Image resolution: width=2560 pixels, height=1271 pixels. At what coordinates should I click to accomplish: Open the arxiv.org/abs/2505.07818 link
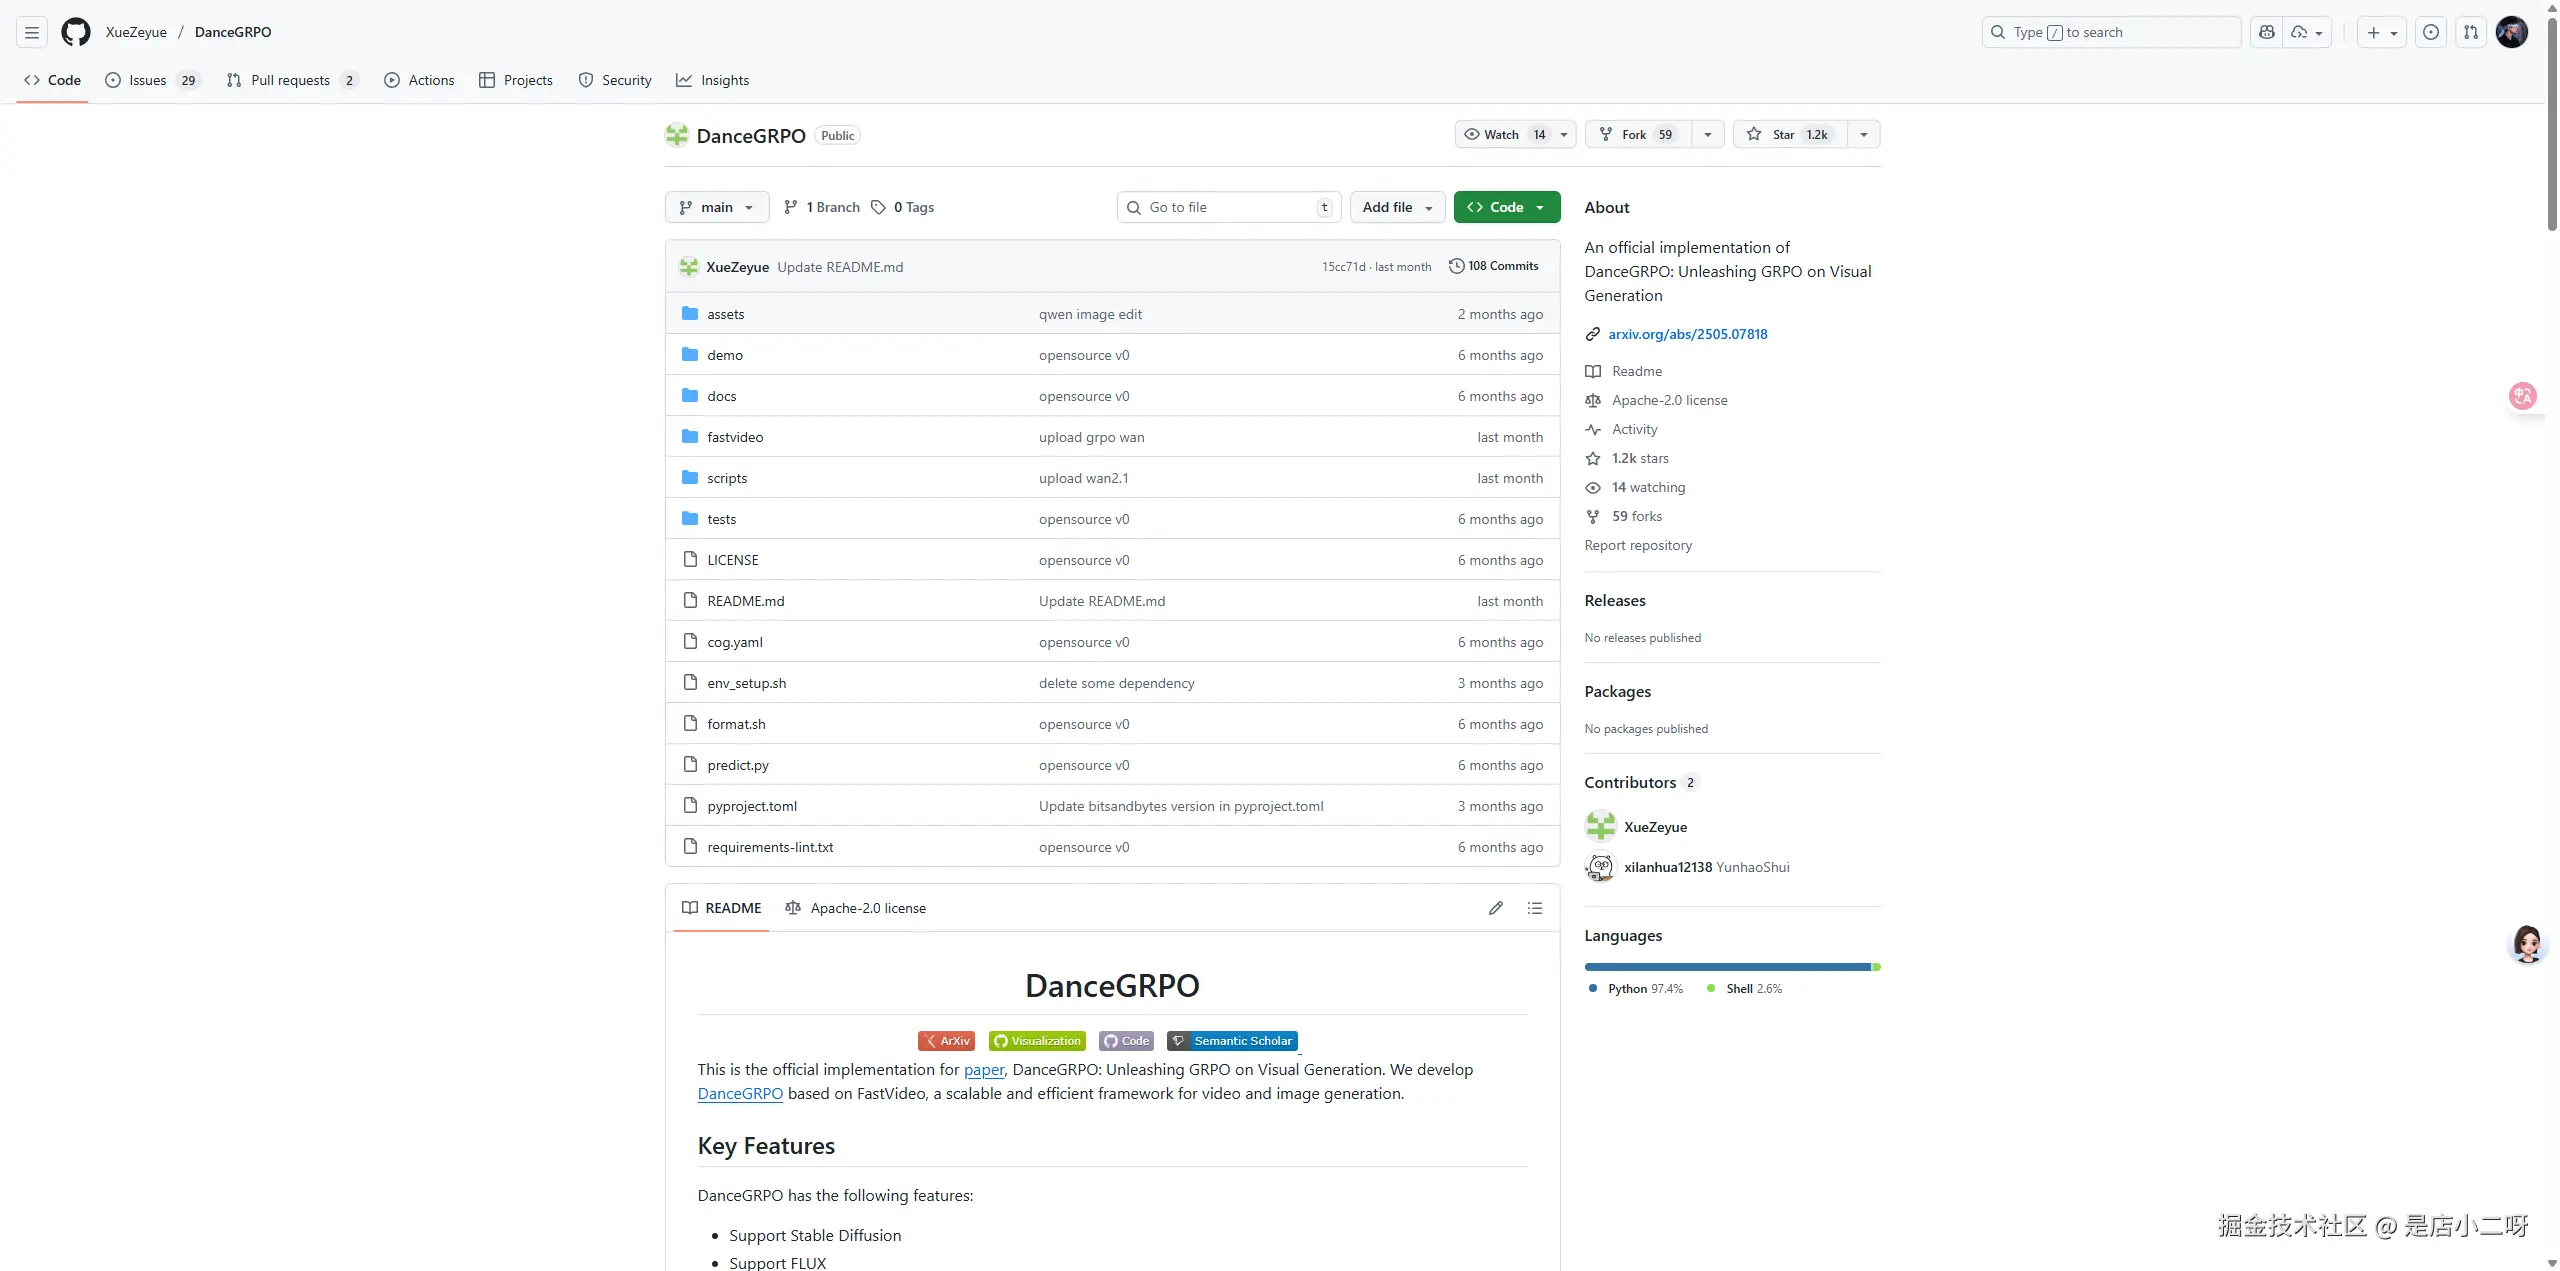(1687, 334)
